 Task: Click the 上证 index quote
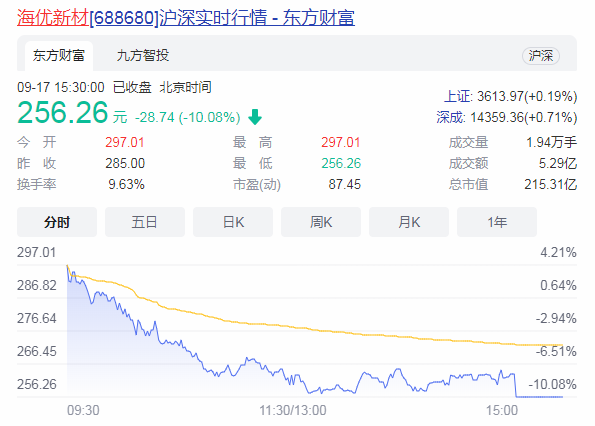tap(511, 96)
